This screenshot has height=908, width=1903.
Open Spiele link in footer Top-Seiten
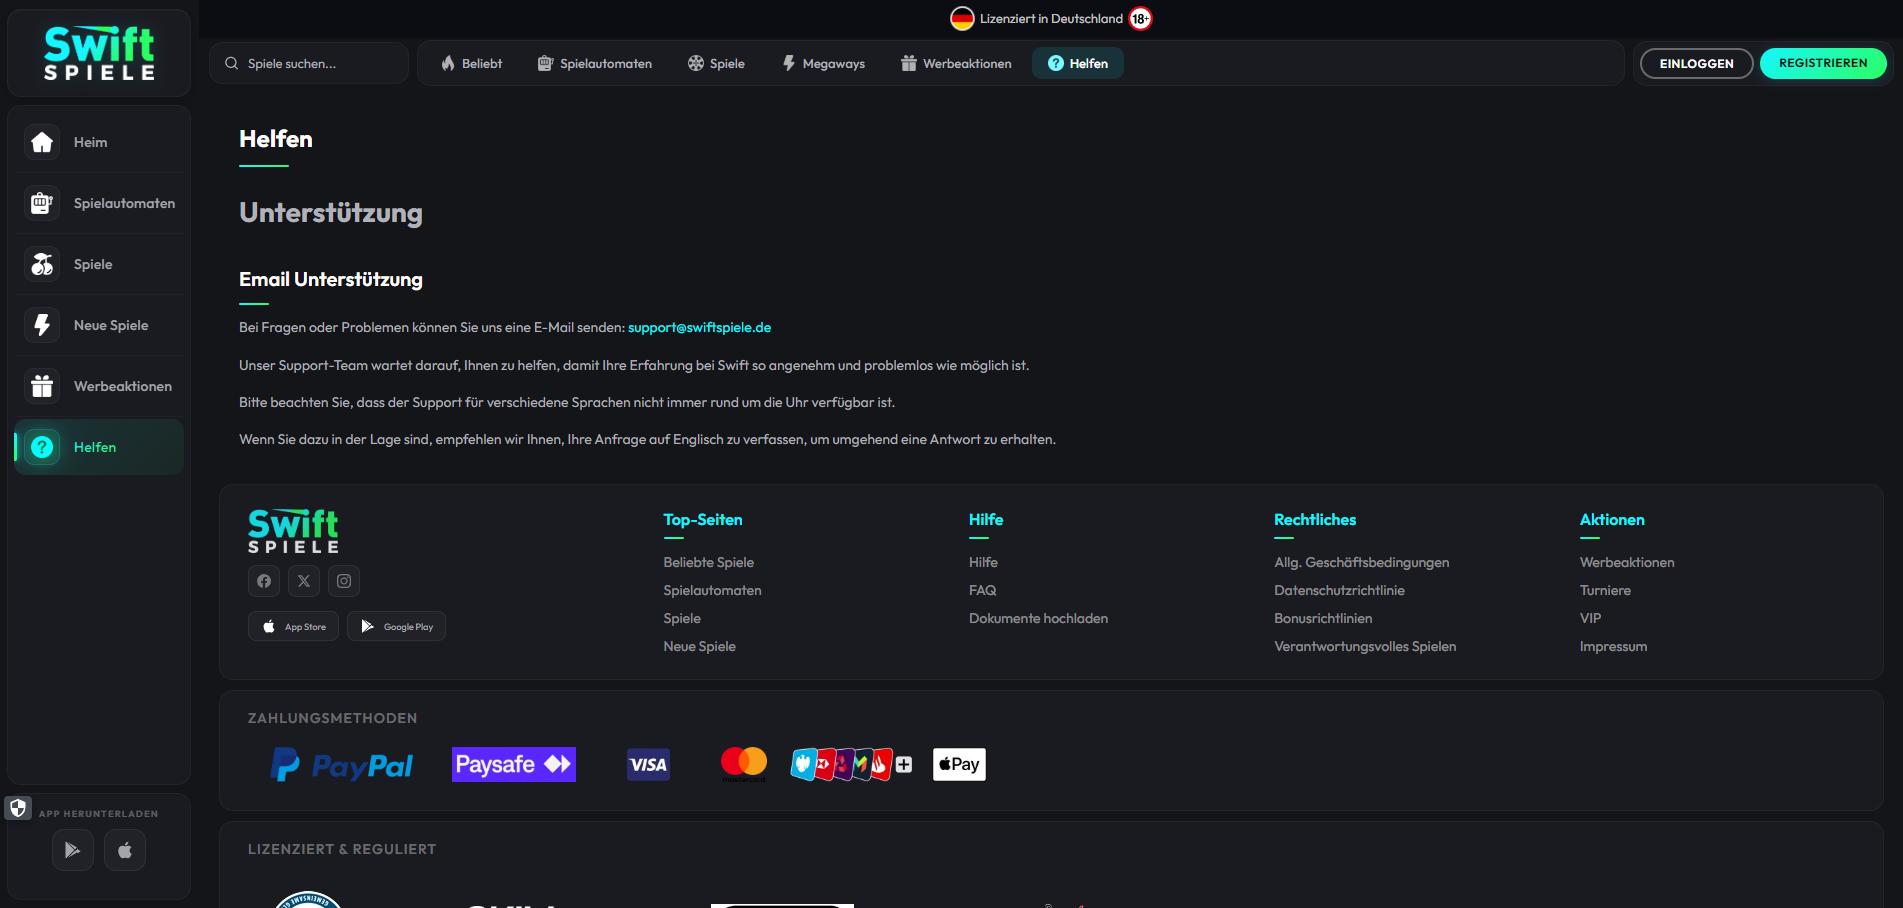(682, 618)
